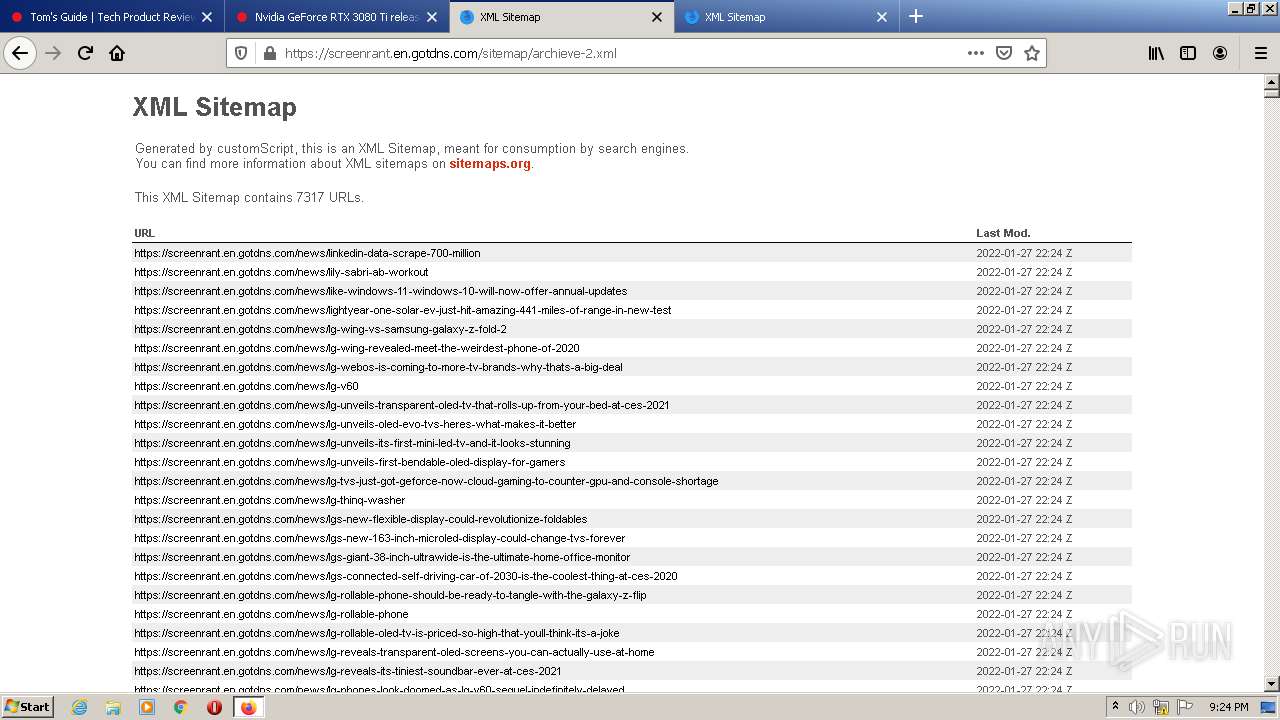Open lg-reveals-transparent-oled-screens link

[394, 652]
